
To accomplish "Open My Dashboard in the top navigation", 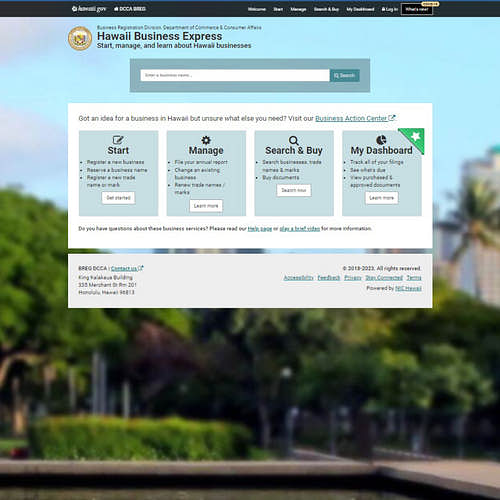I will [360, 9].
